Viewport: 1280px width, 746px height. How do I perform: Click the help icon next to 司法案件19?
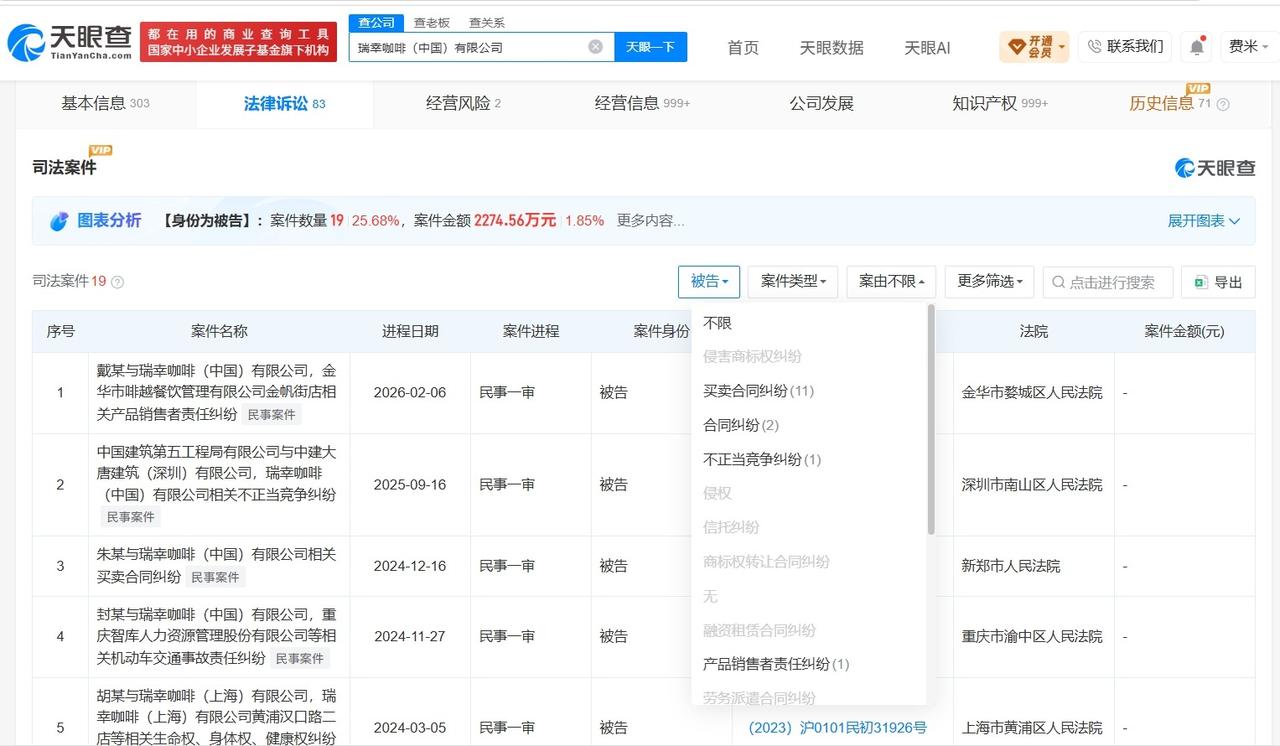pos(117,282)
